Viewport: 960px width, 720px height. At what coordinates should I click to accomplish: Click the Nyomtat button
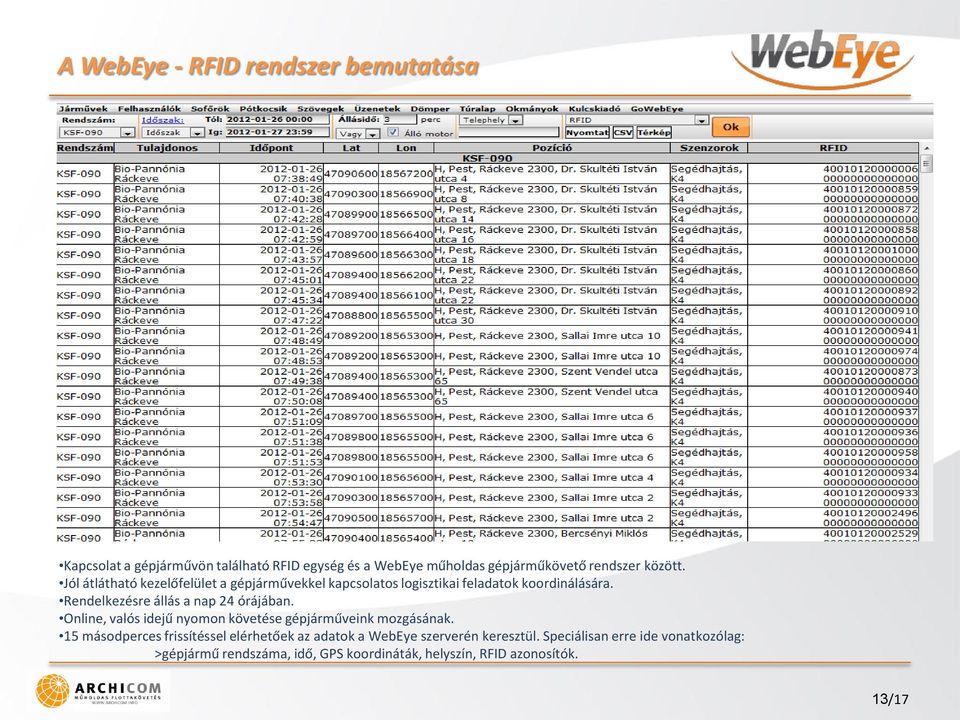pyautogui.click(x=587, y=132)
